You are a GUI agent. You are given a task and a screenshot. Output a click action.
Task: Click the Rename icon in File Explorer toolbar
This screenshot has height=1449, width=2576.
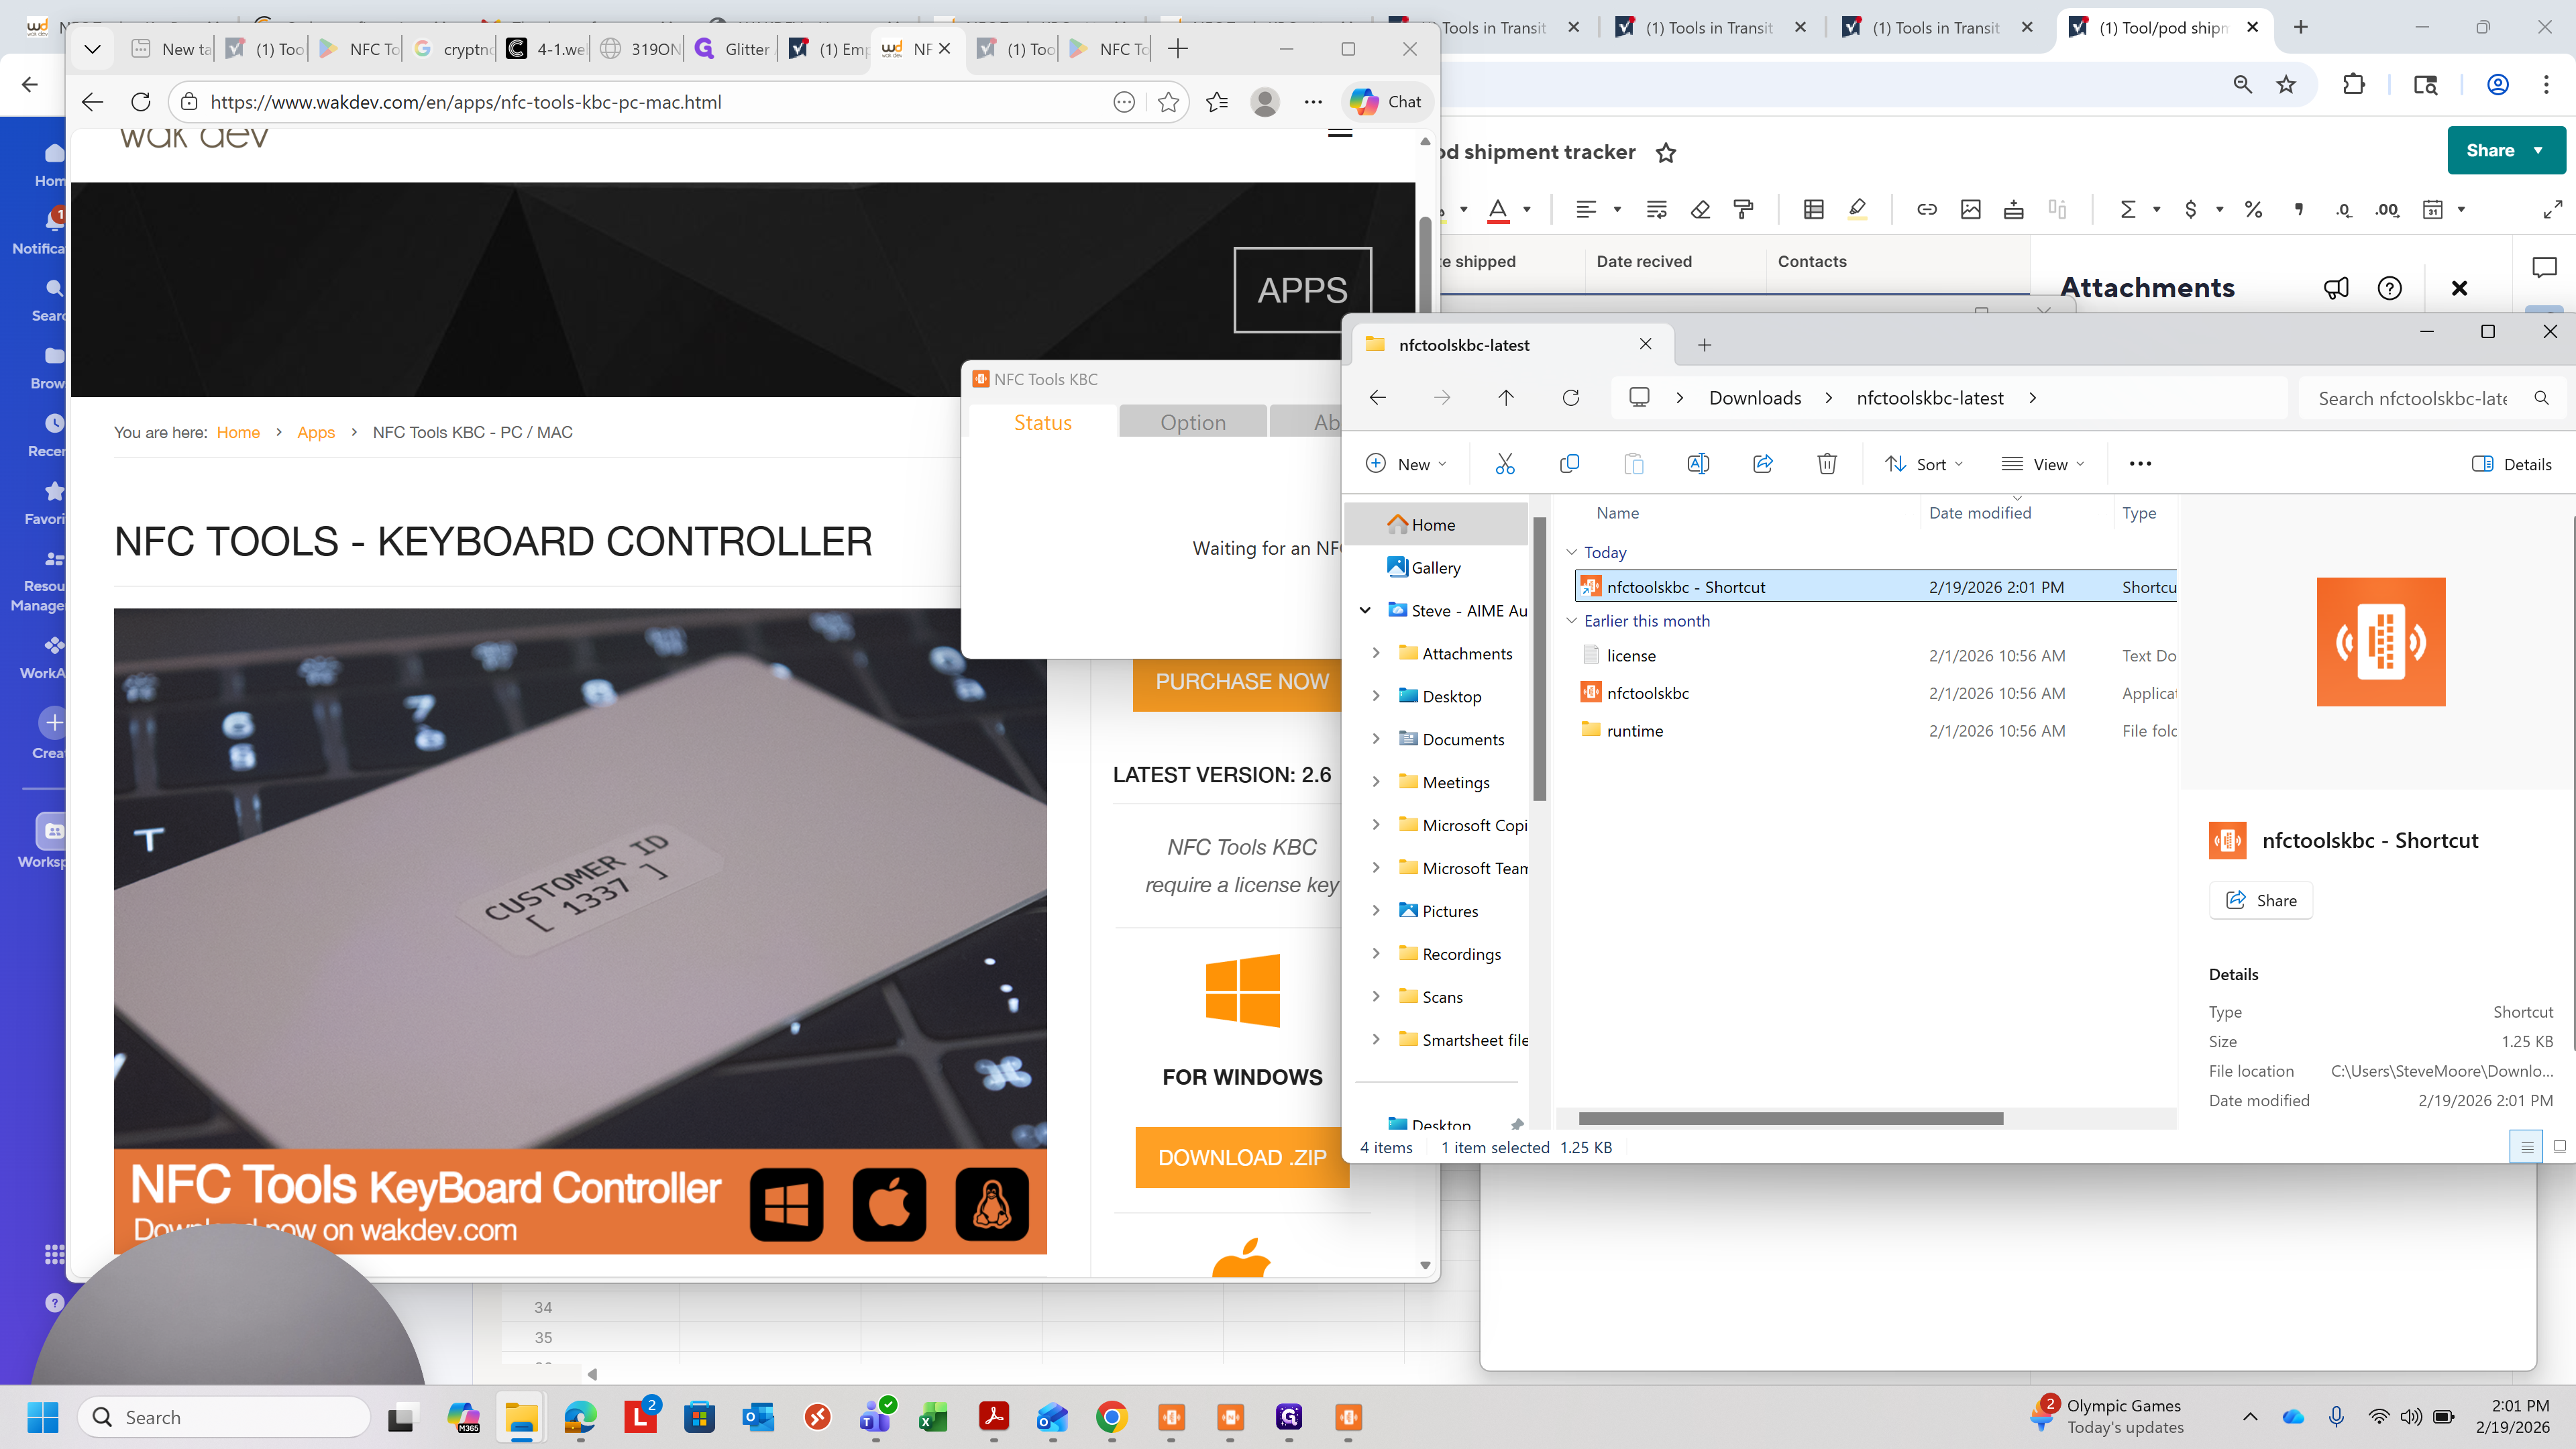[x=1698, y=464]
